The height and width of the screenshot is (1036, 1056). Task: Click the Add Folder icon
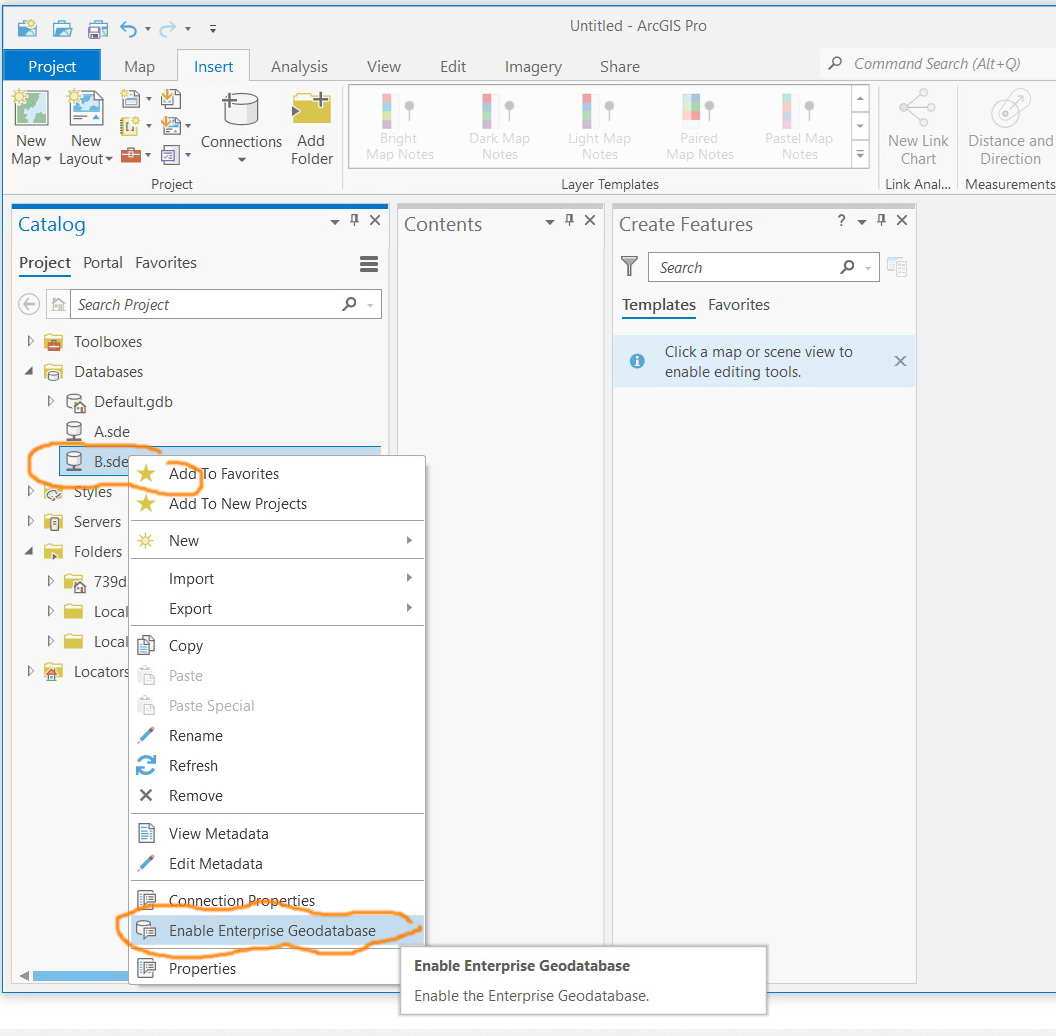click(311, 108)
